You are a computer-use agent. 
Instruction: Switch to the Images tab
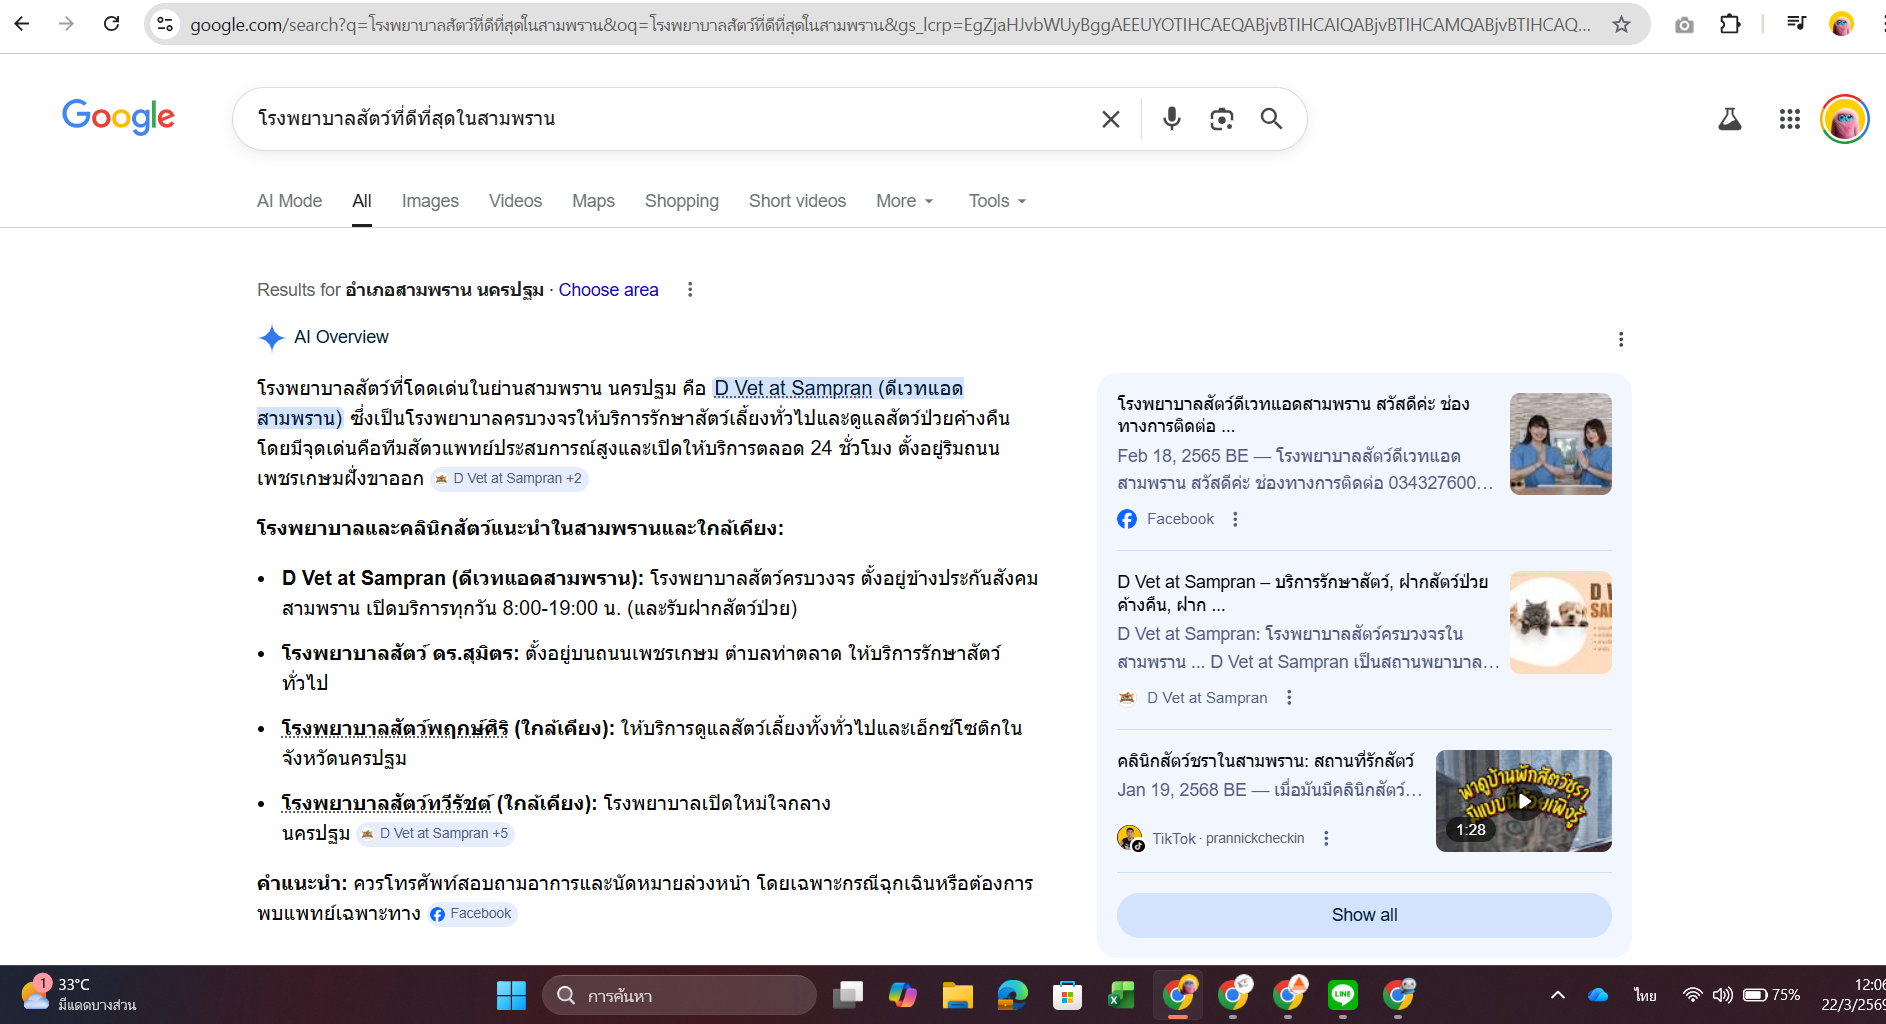430,201
